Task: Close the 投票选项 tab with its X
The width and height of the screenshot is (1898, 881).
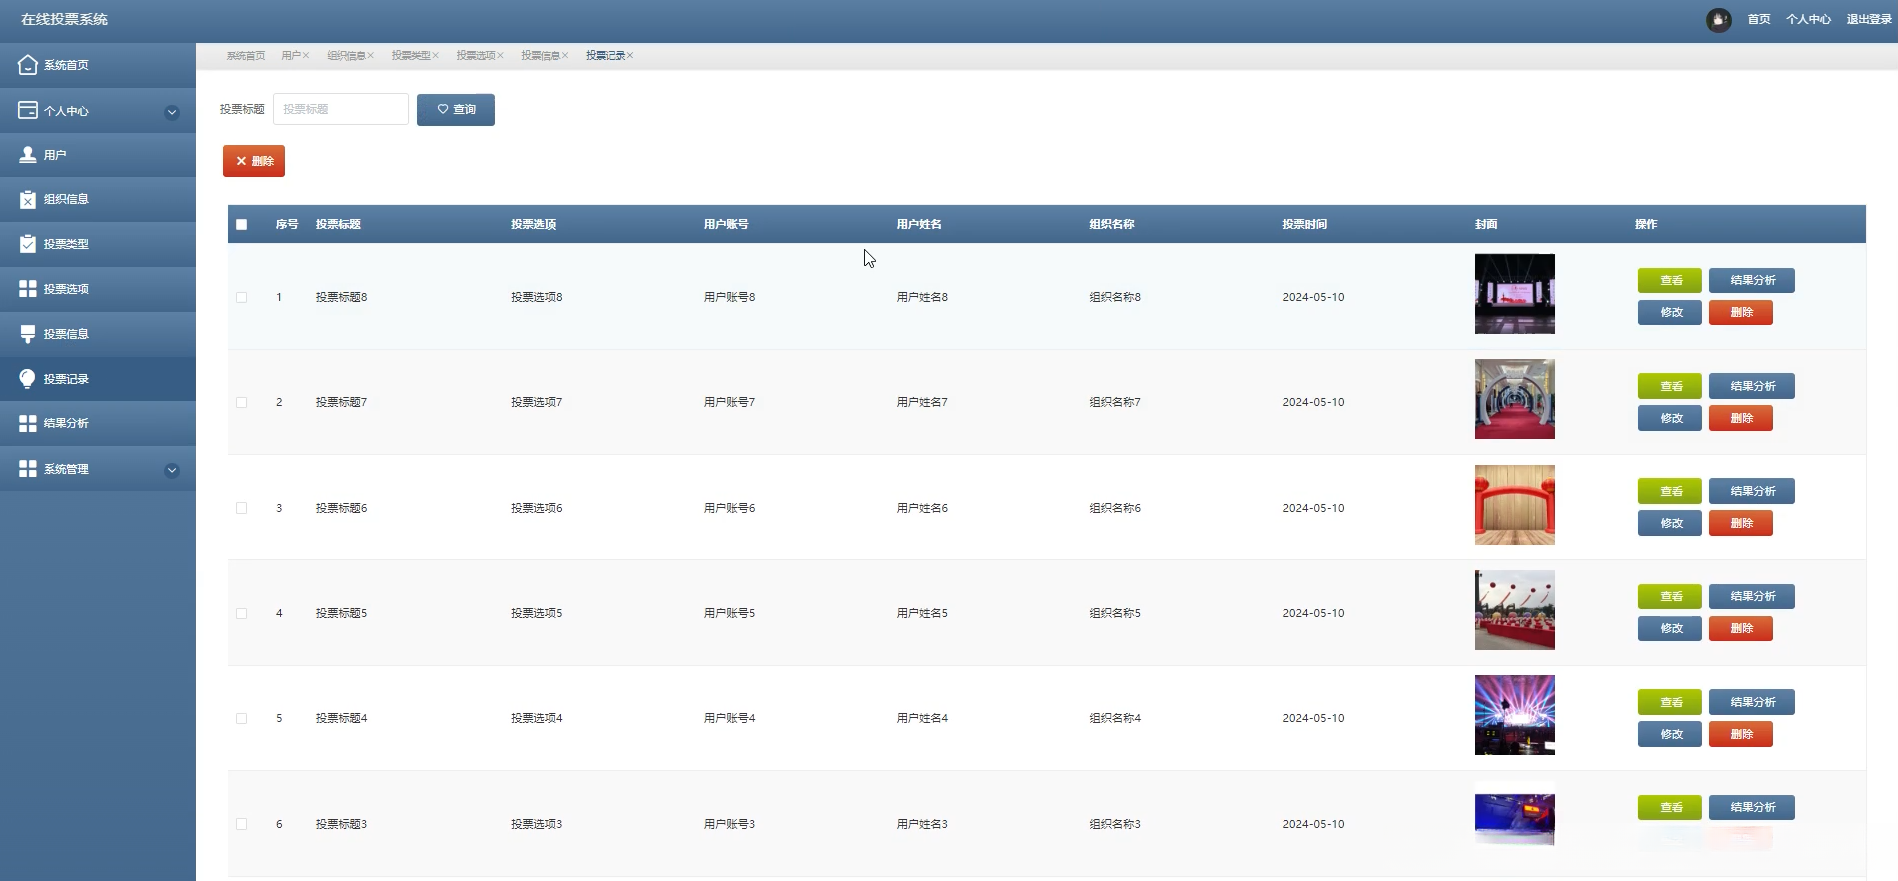Action: [500, 56]
